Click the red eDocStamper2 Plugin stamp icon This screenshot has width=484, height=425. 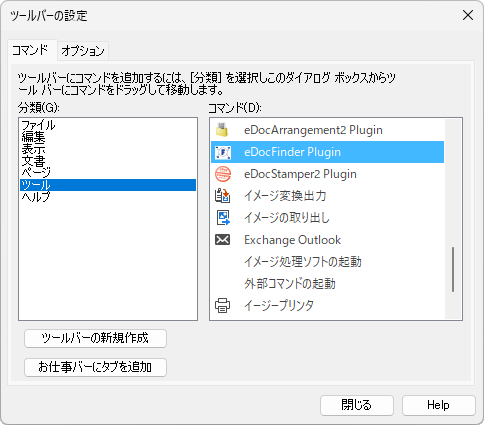[223, 174]
